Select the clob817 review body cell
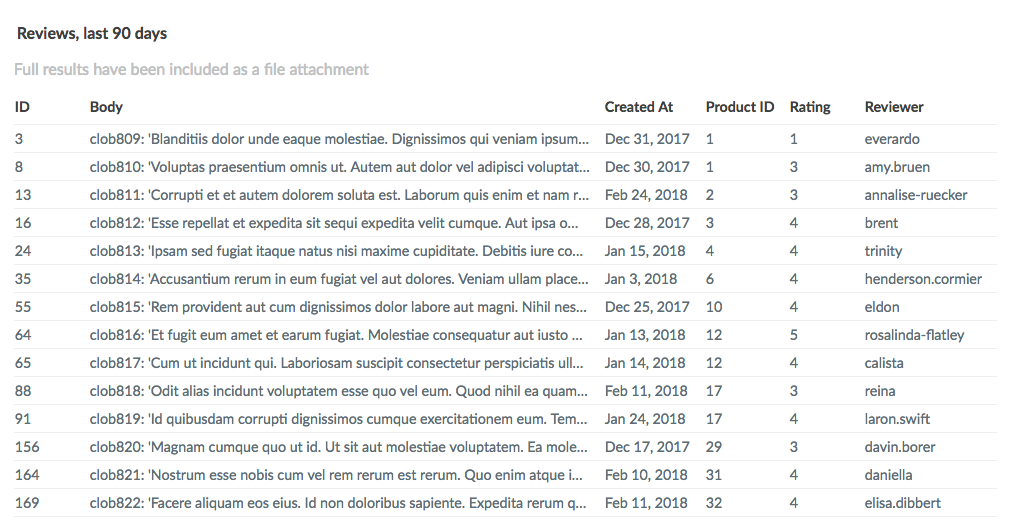This screenshot has width=1009, height=520. click(339, 363)
